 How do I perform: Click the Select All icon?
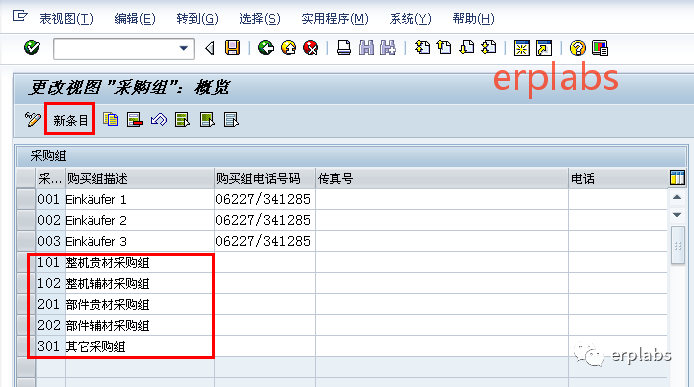point(182,120)
